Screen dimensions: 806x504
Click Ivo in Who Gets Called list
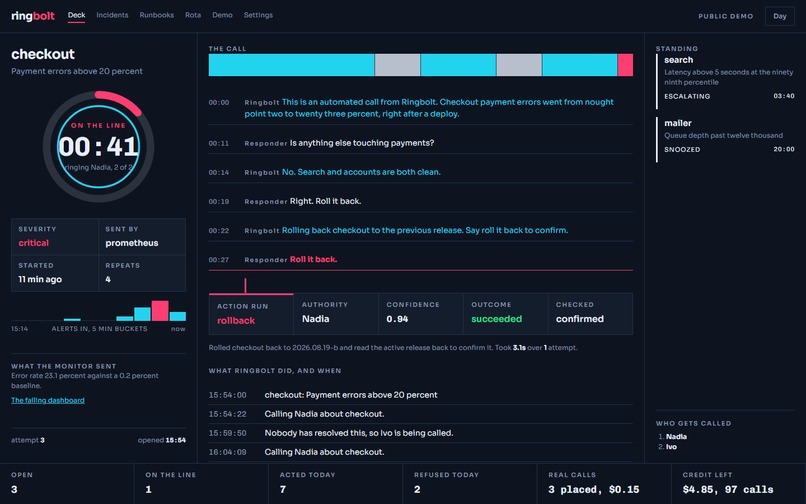pos(671,447)
